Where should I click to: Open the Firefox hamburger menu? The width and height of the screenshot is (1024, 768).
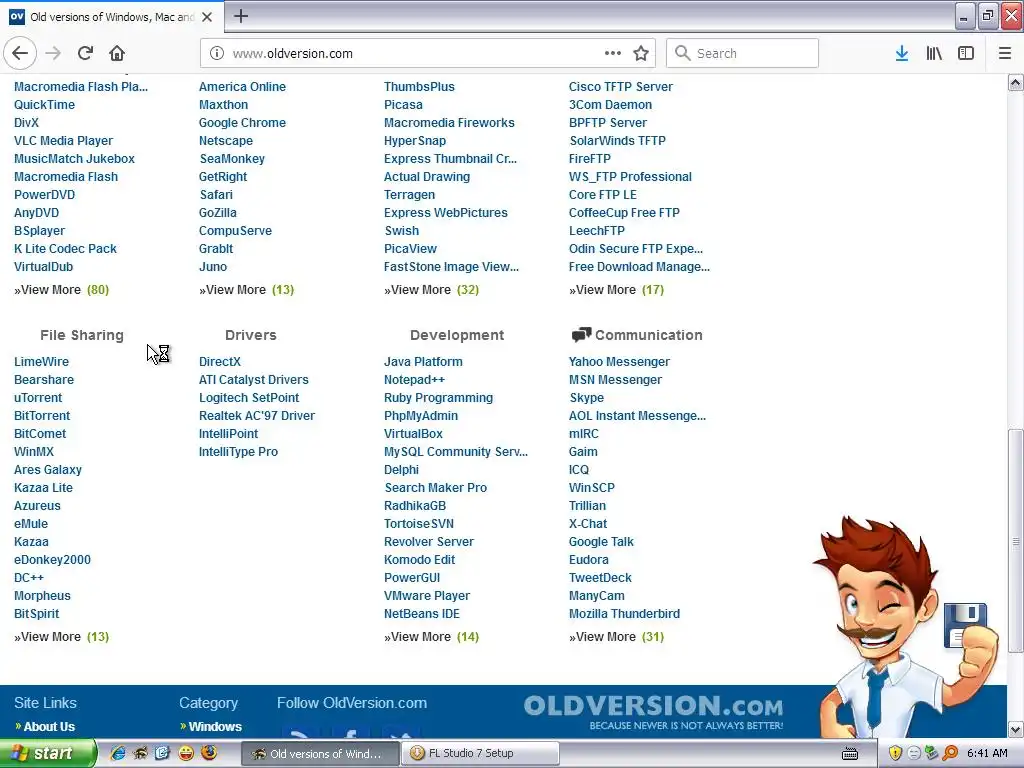coord(1005,53)
